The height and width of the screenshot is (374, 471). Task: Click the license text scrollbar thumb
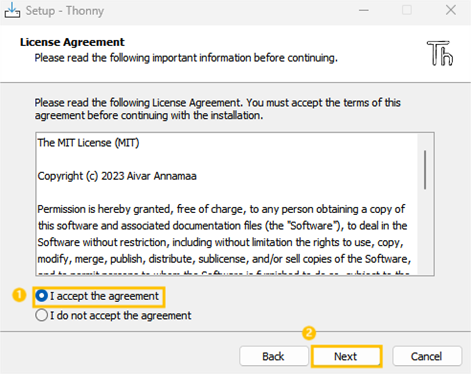pos(425,170)
